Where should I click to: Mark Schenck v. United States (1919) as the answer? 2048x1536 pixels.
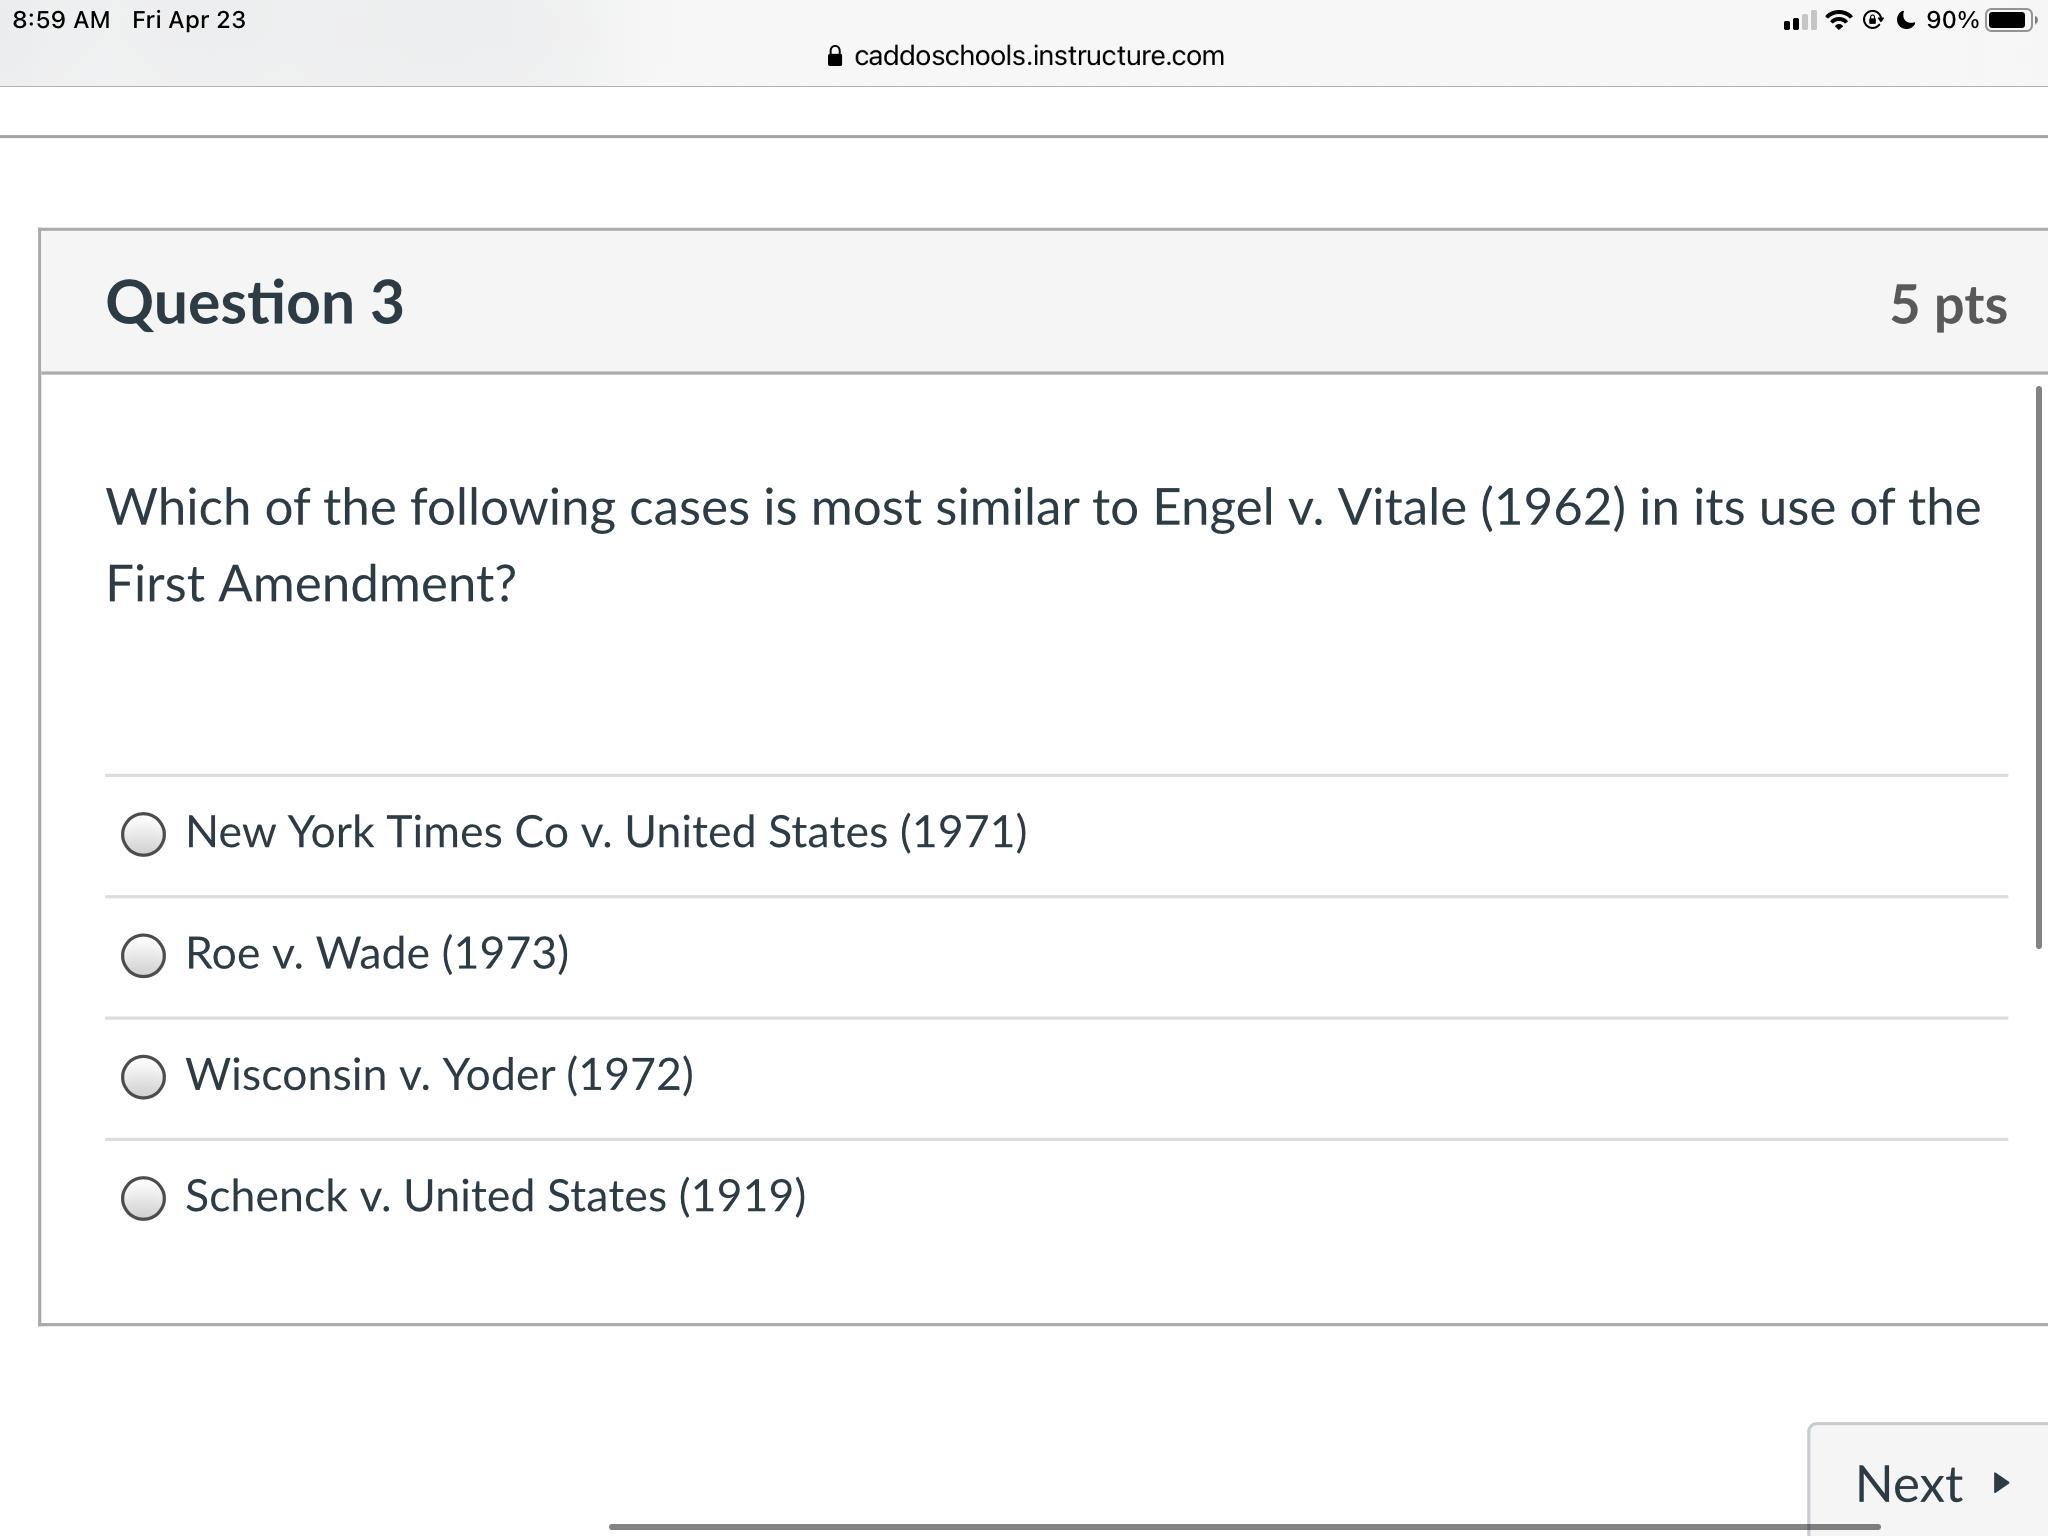pyautogui.click(x=143, y=1197)
